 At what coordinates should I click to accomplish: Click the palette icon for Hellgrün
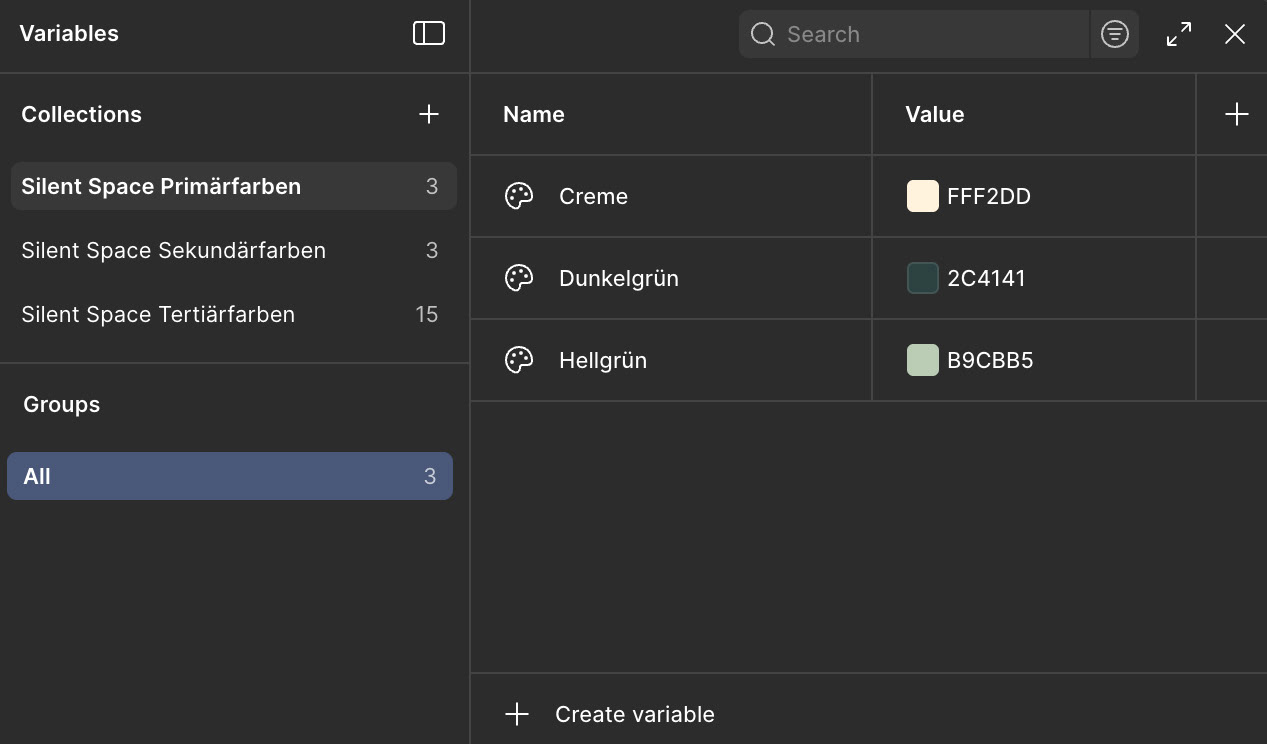click(519, 360)
